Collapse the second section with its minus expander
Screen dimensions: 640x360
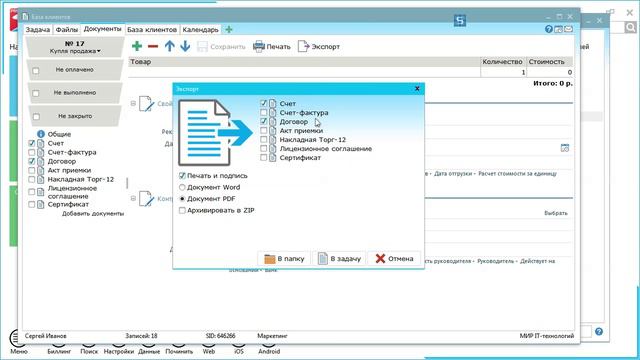tap(133, 198)
